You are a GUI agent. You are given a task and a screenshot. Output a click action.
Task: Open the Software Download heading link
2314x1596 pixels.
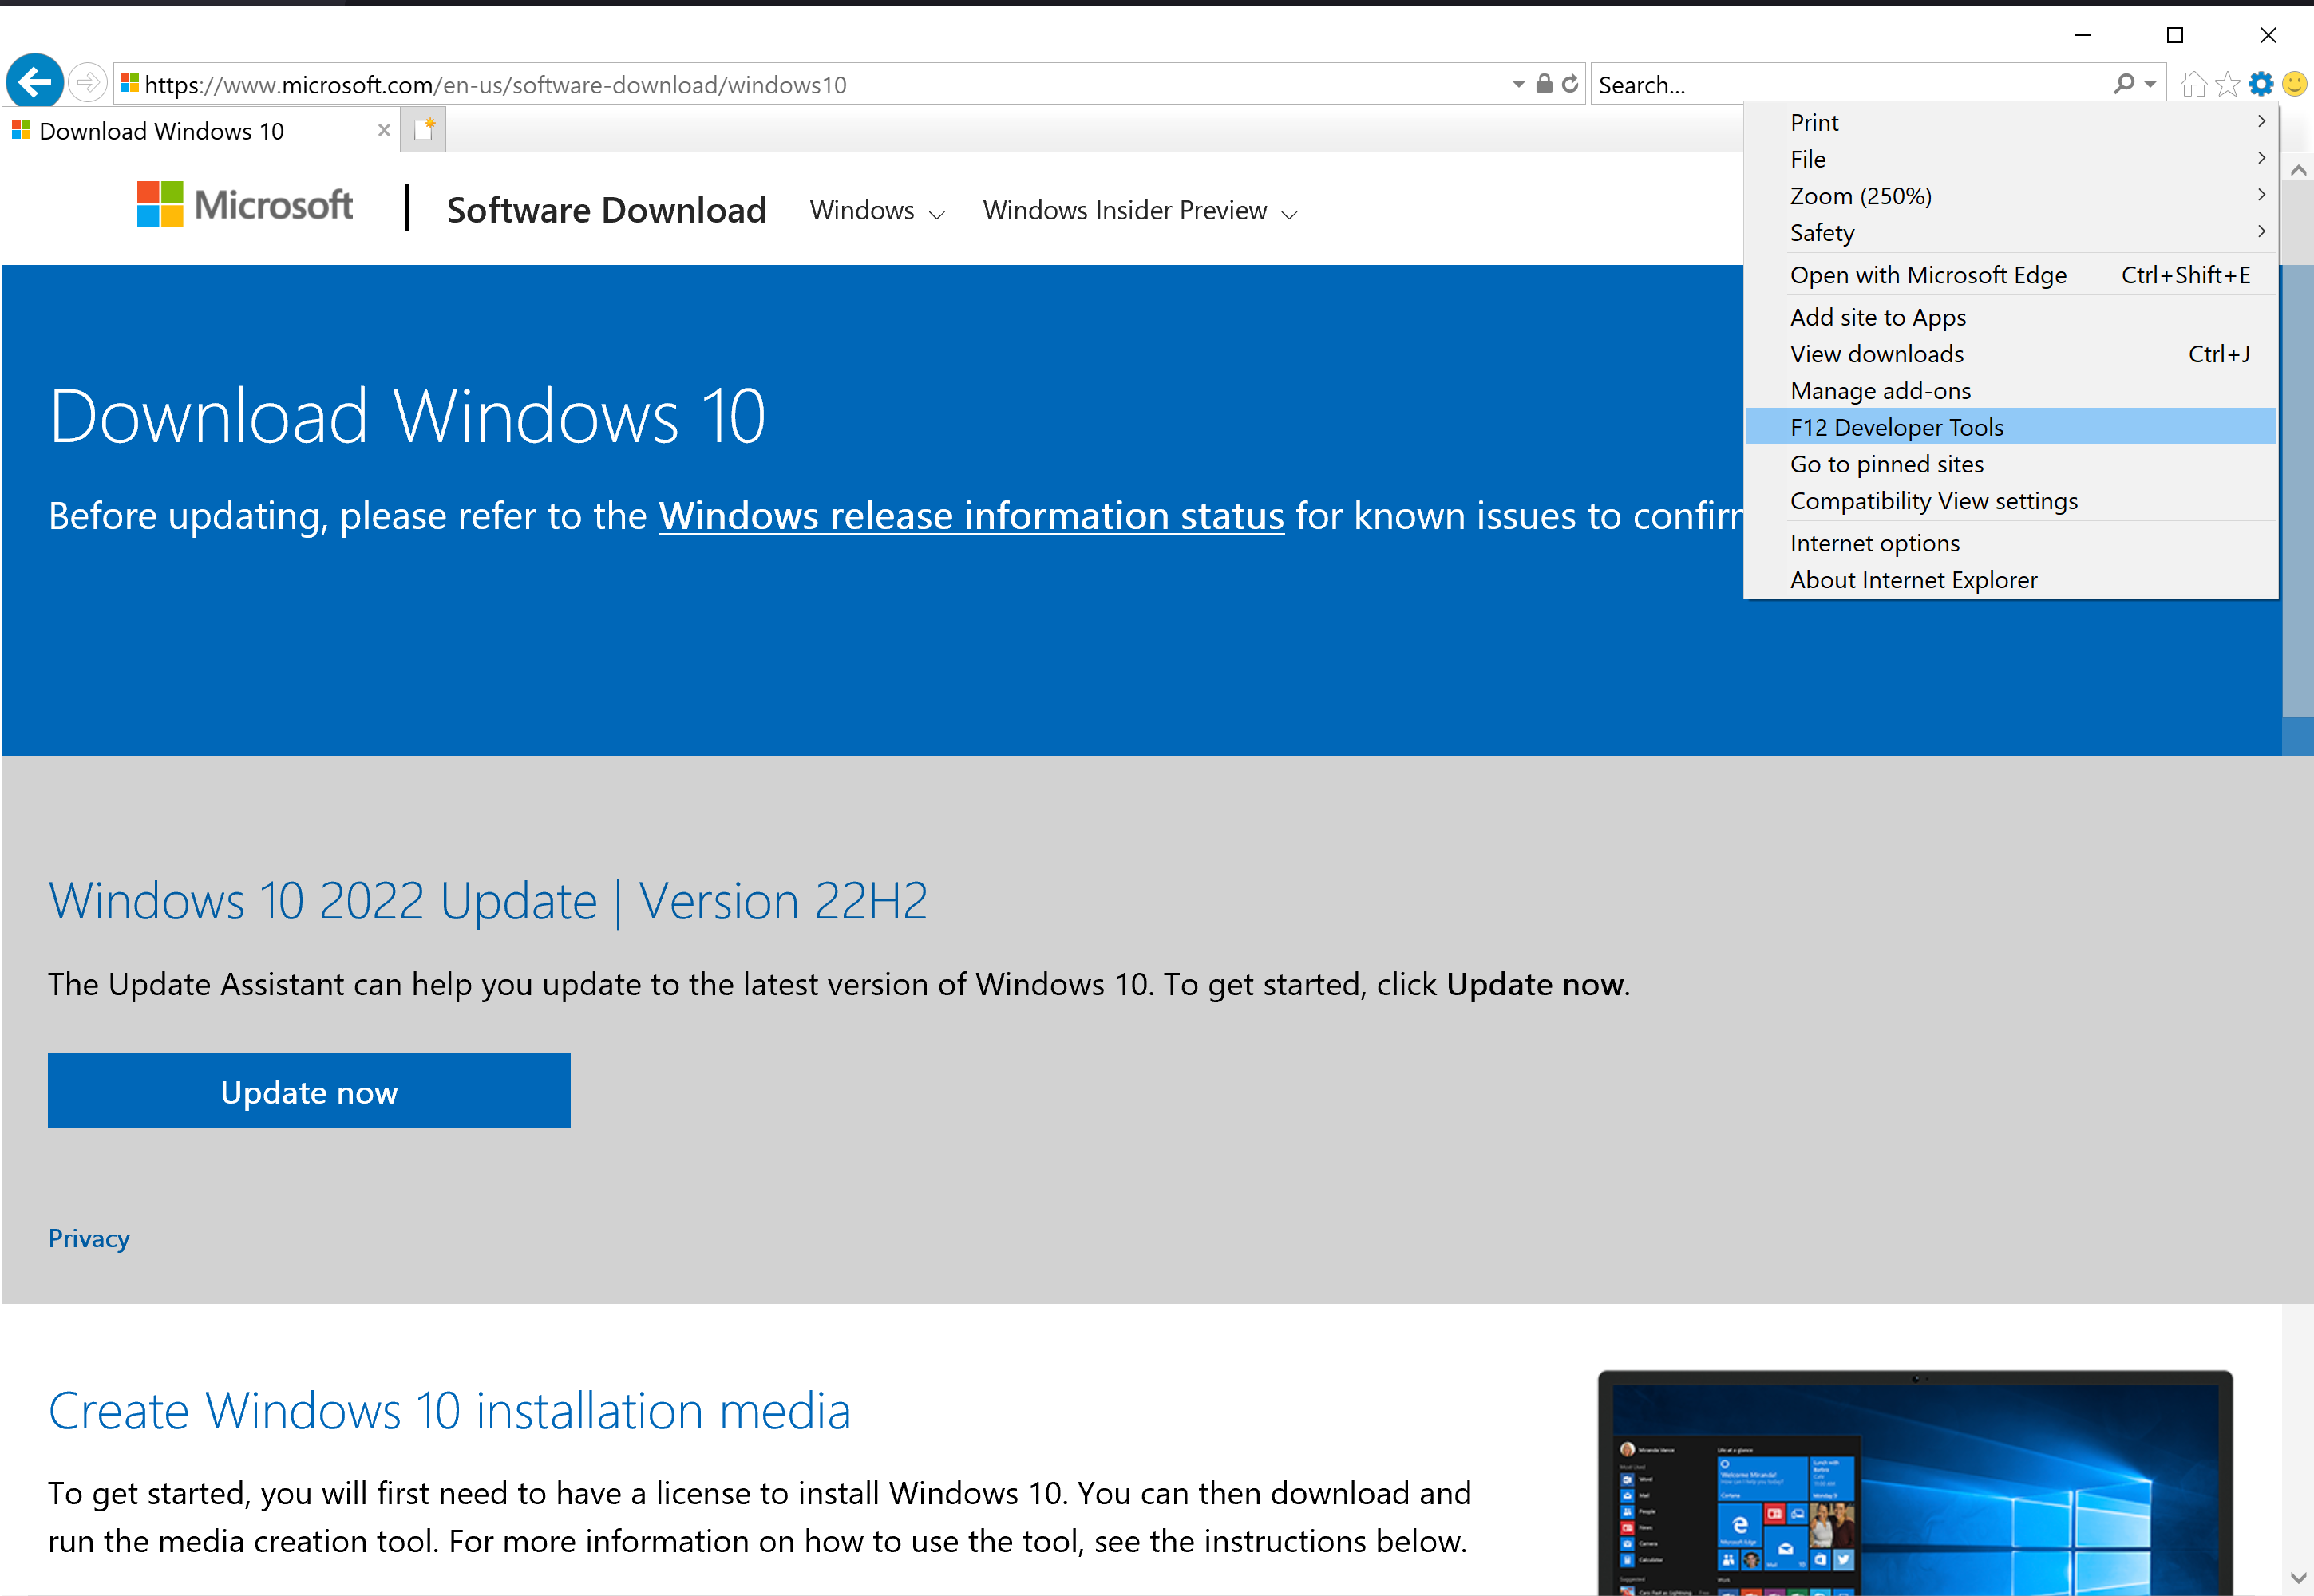606,210
